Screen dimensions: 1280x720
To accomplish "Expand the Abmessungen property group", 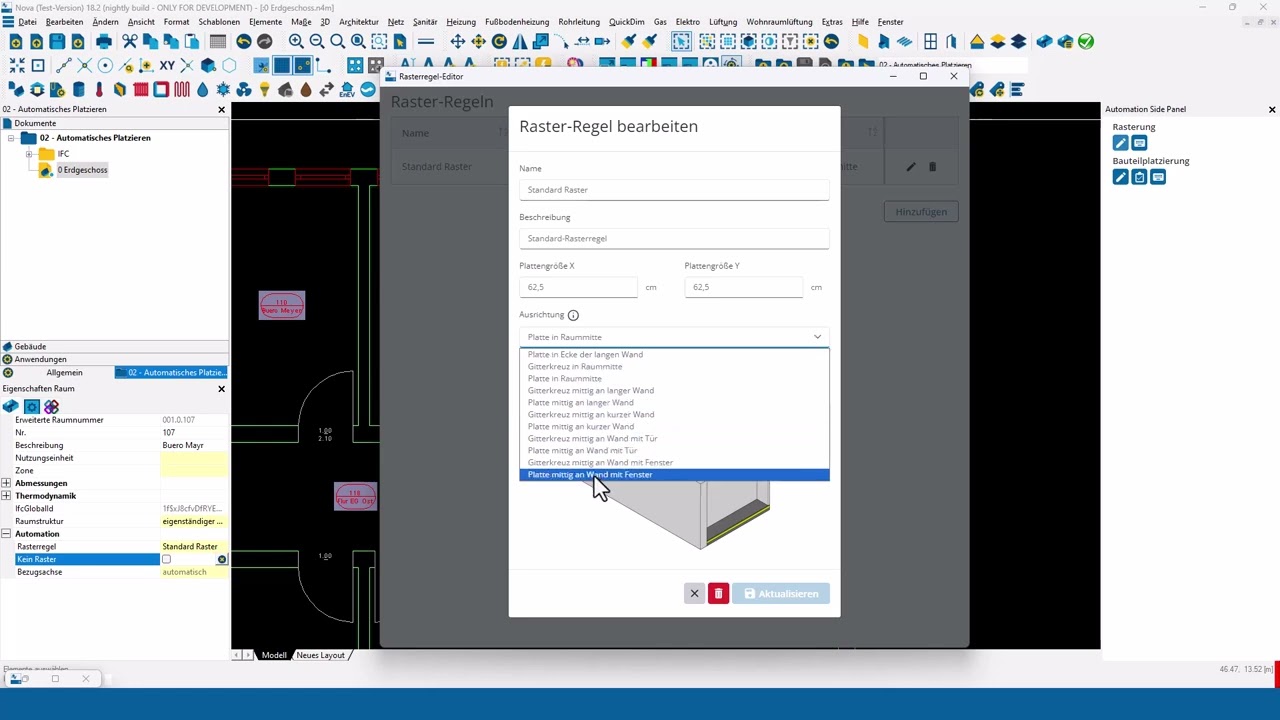I will click(x=6, y=483).
